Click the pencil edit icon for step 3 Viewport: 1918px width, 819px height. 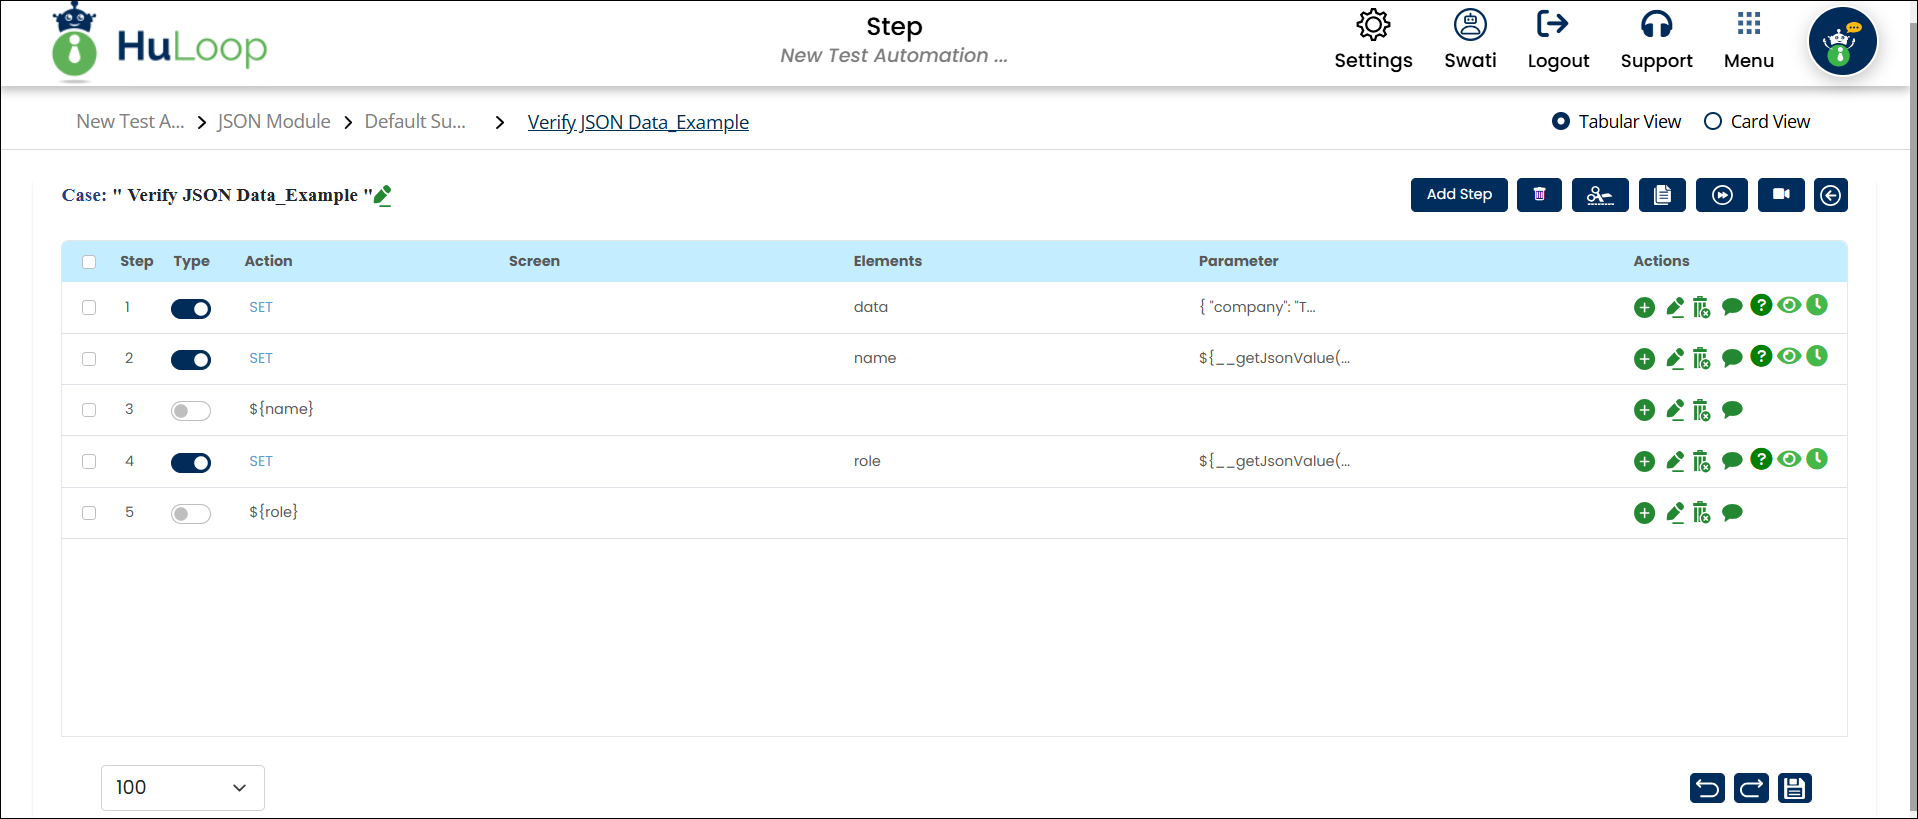1675,410
